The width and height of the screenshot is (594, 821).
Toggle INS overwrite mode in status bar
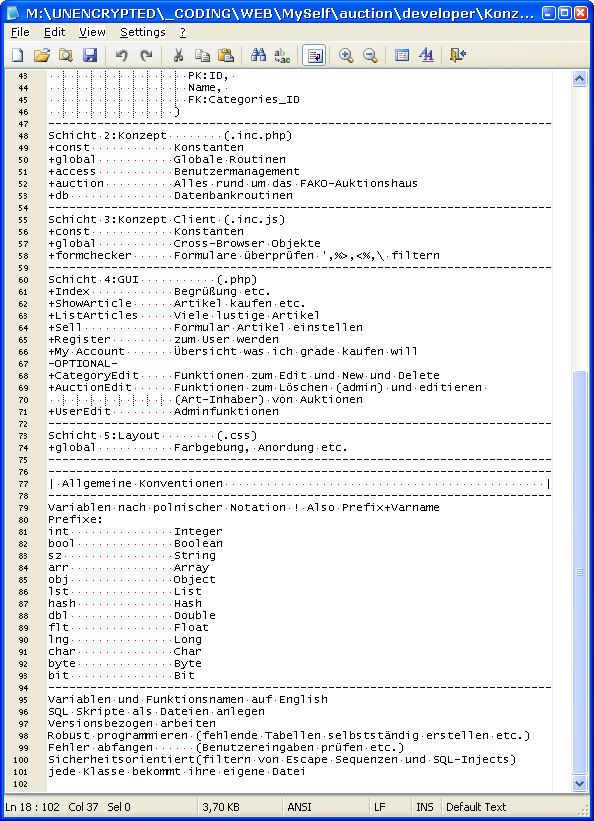(424, 807)
